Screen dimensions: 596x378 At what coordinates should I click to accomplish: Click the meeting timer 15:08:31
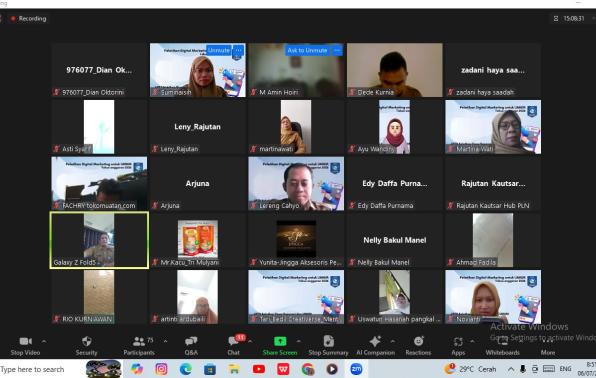574,18
